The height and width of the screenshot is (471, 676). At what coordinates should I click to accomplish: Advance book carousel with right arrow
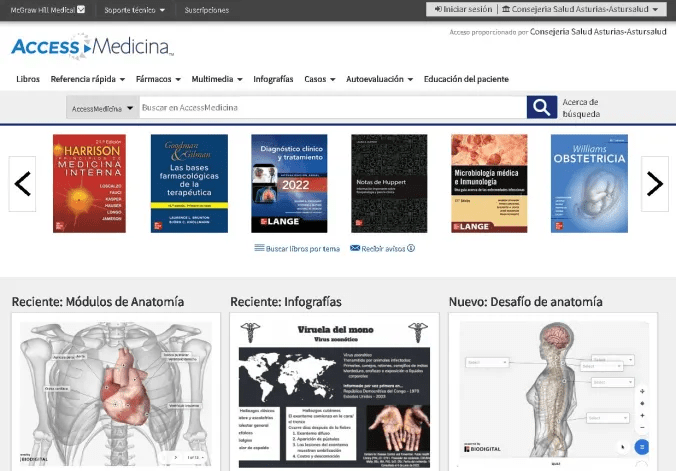coord(654,184)
